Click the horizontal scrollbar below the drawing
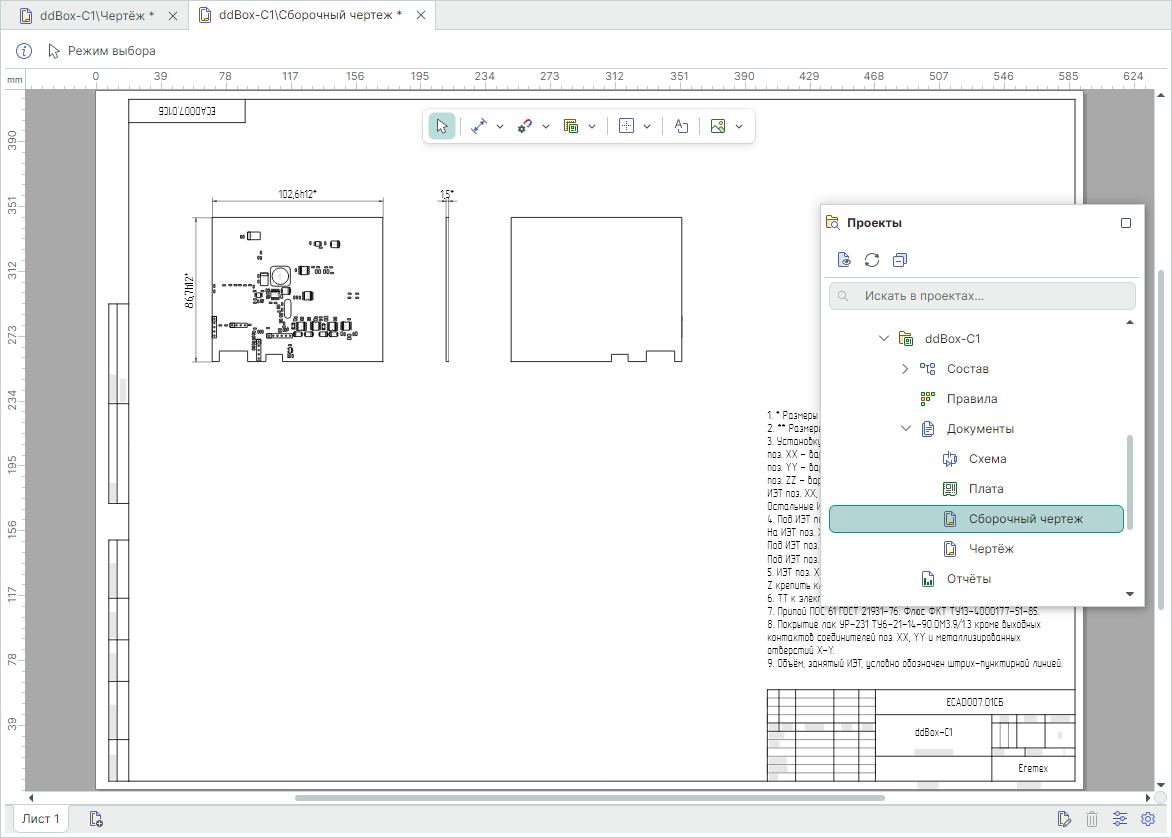The height and width of the screenshot is (838, 1172). coord(590,798)
